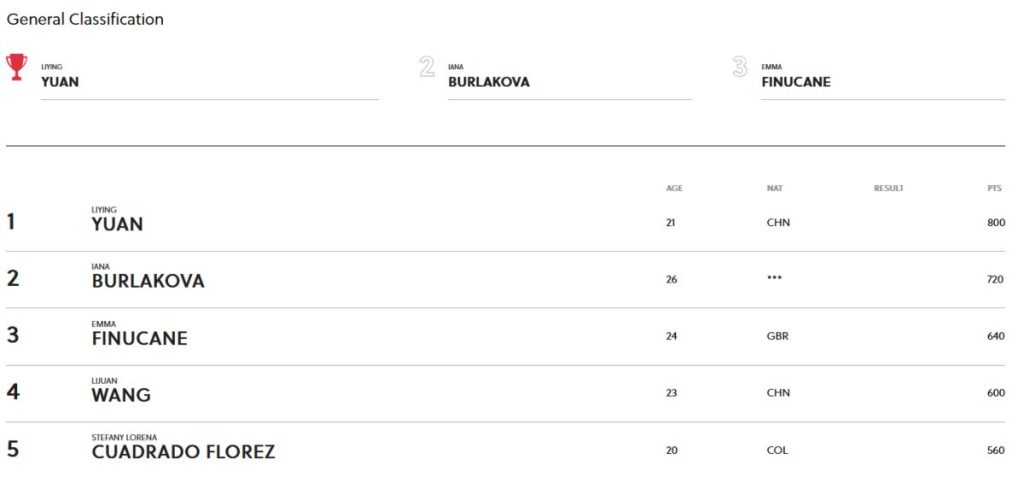Click the second place number icon
Screen dimensions: 1024x477
(x=427, y=67)
